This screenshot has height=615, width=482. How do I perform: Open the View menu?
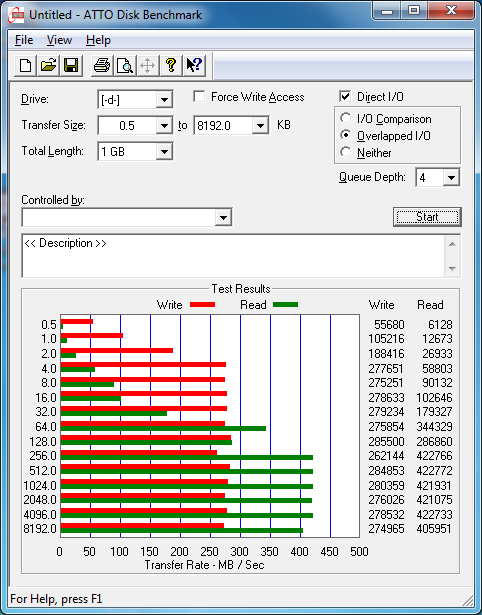(x=59, y=40)
